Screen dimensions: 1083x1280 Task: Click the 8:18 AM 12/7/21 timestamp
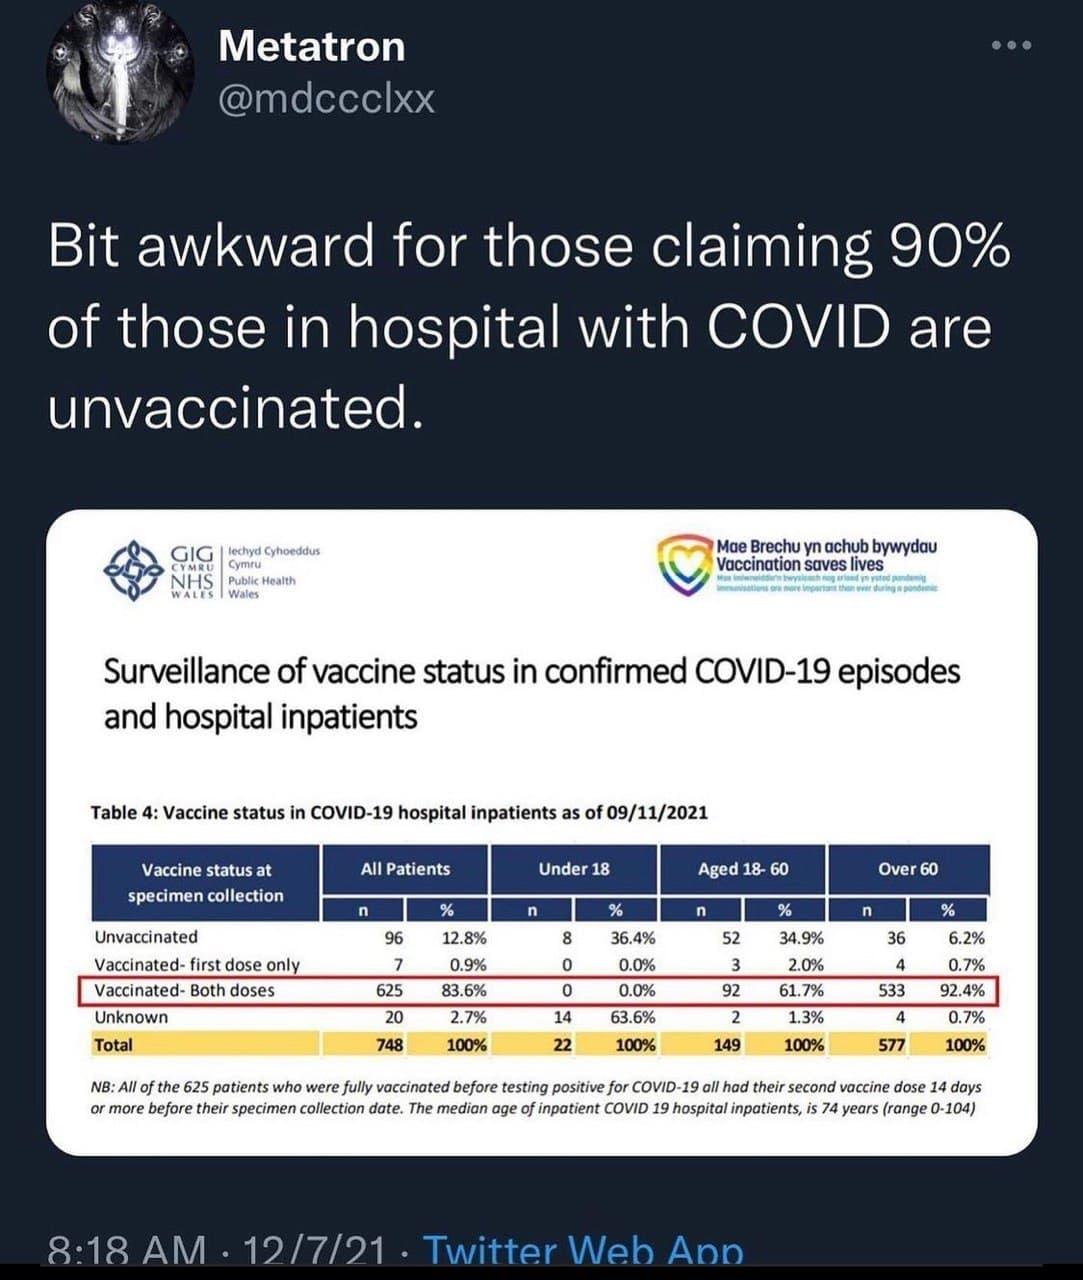(216, 1251)
